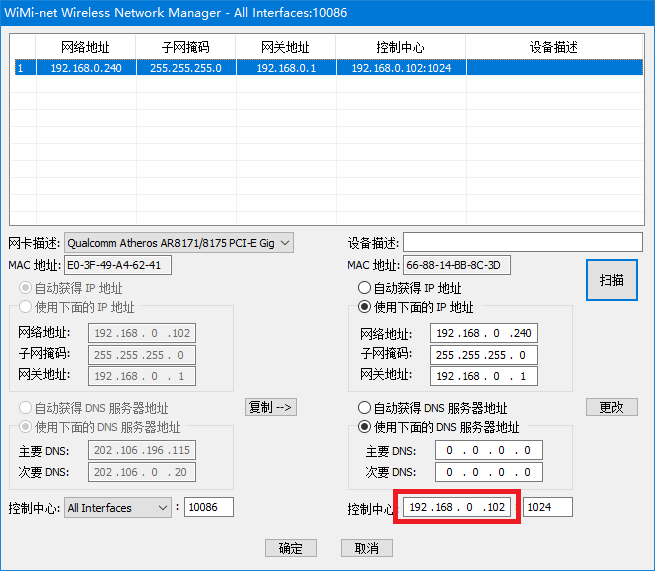Click the 10086 port input field
655x571 pixels.
point(208,507)
